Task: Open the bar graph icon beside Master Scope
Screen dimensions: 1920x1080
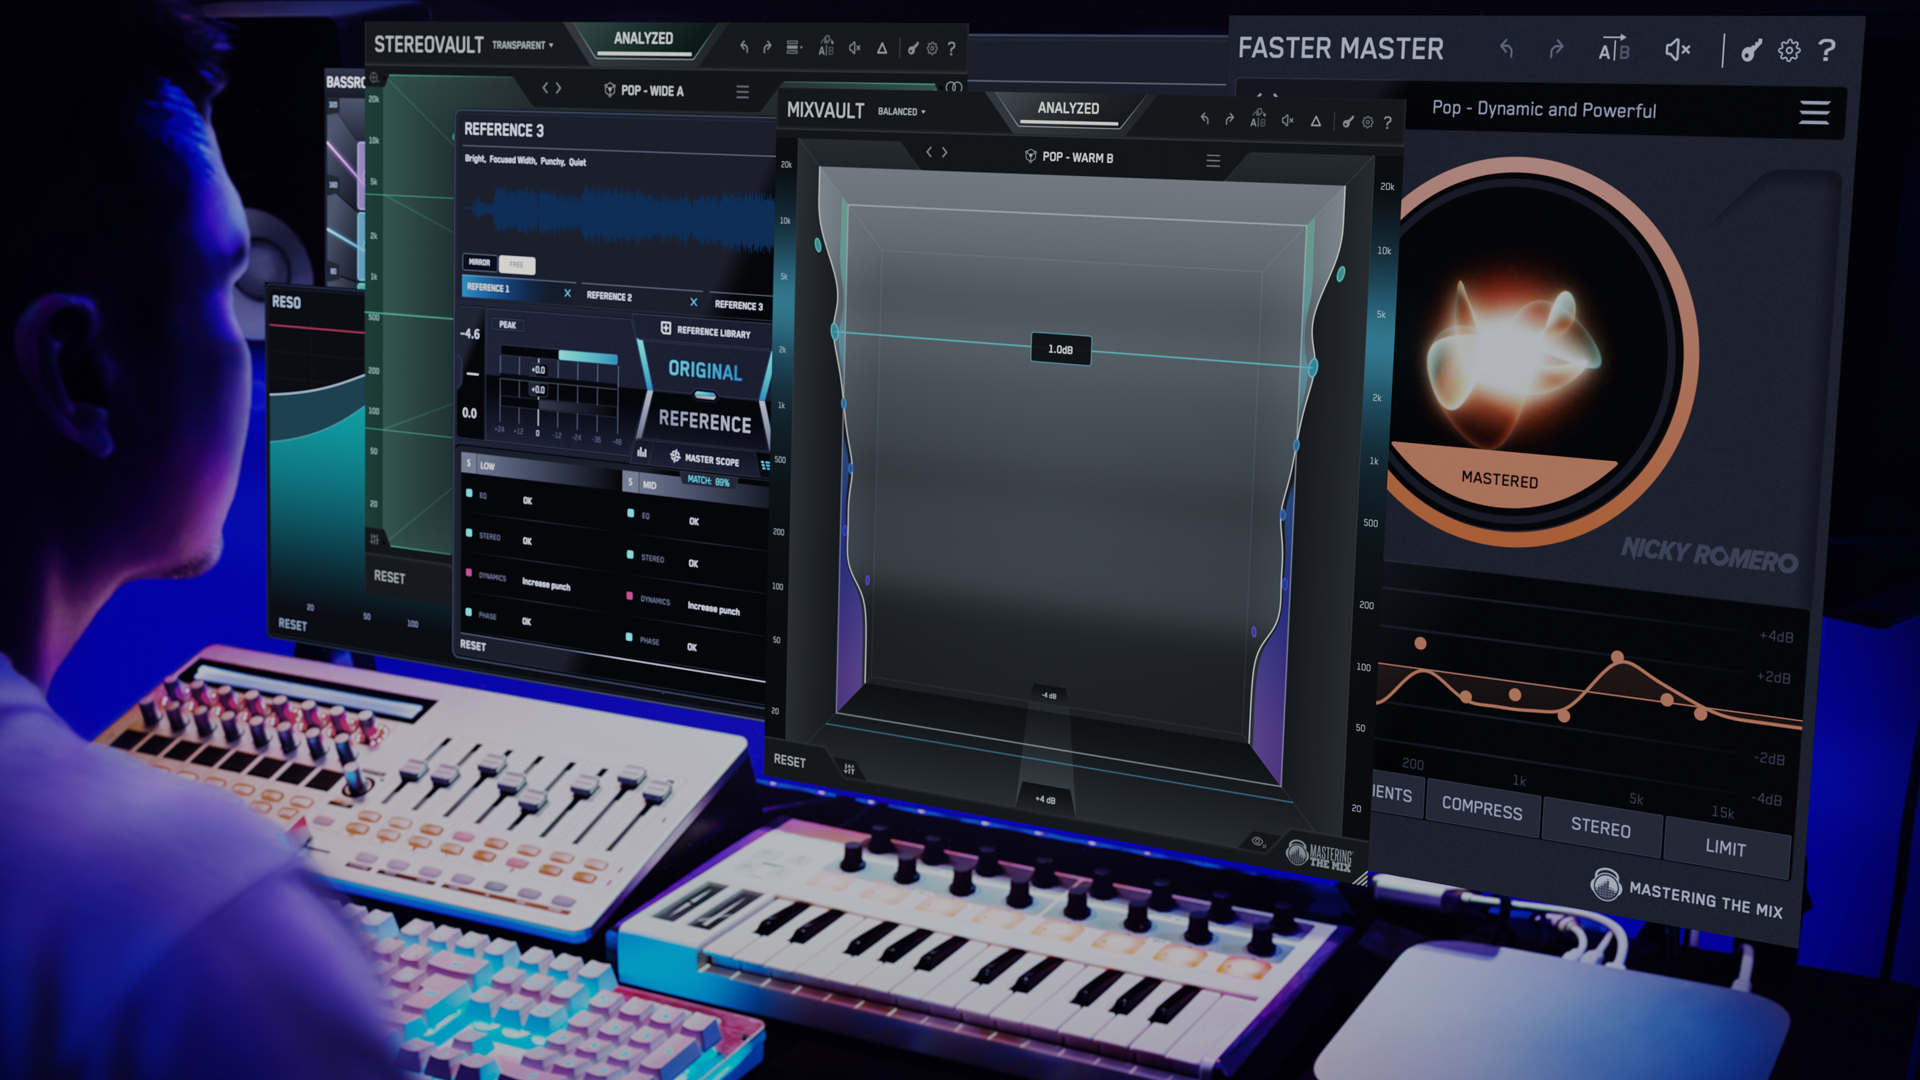Action: click(642, 453)
